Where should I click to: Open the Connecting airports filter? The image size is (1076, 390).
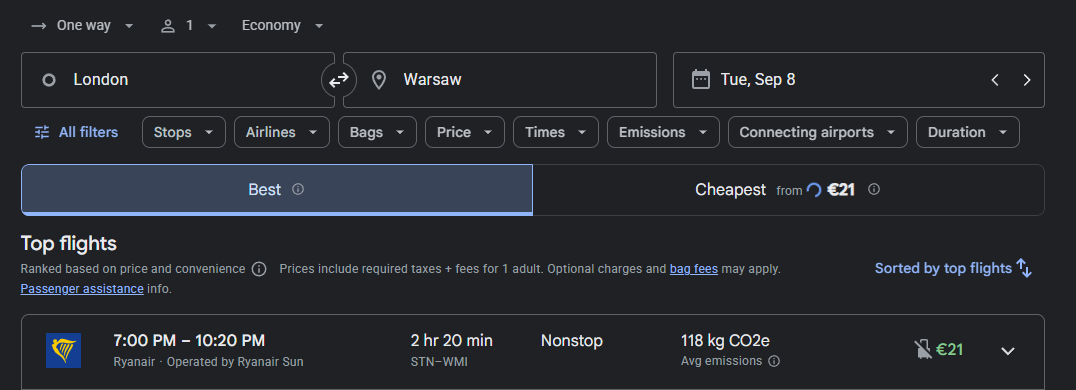pyautogui.click(x=818, y=133)
